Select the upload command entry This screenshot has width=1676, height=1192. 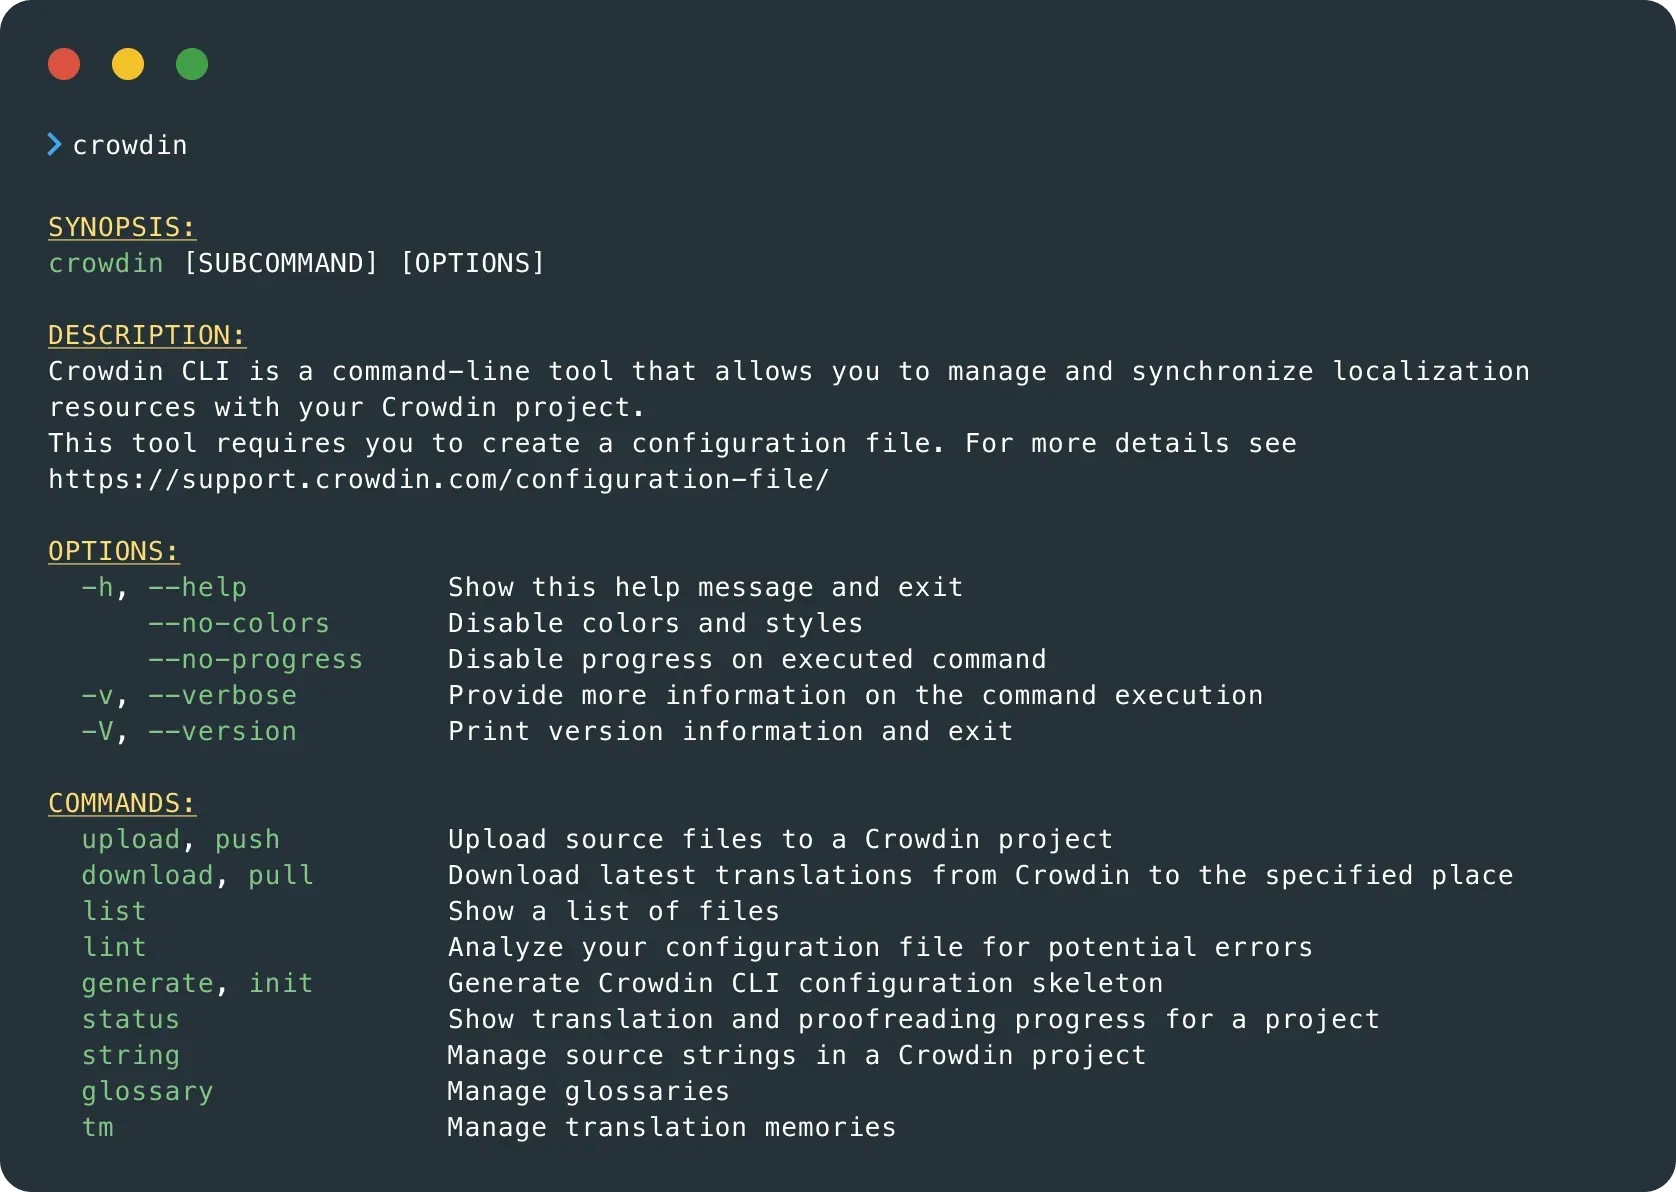coord(130,839)
